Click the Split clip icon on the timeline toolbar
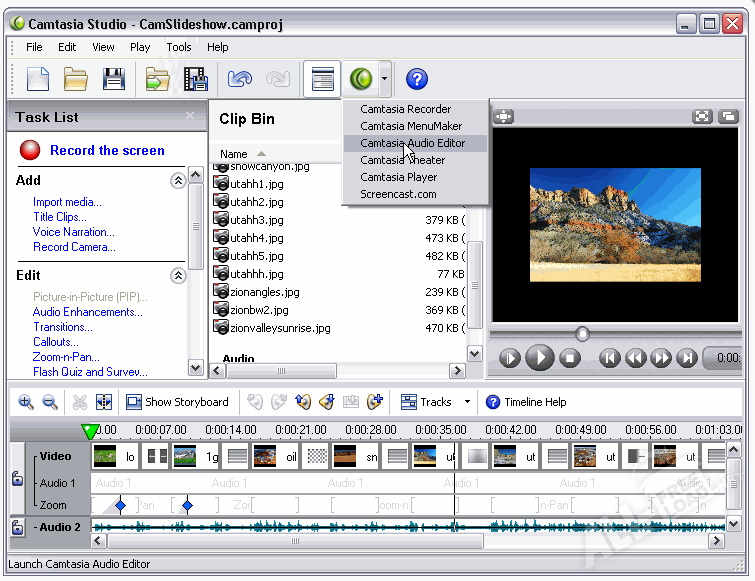 [x=103, y=402]
